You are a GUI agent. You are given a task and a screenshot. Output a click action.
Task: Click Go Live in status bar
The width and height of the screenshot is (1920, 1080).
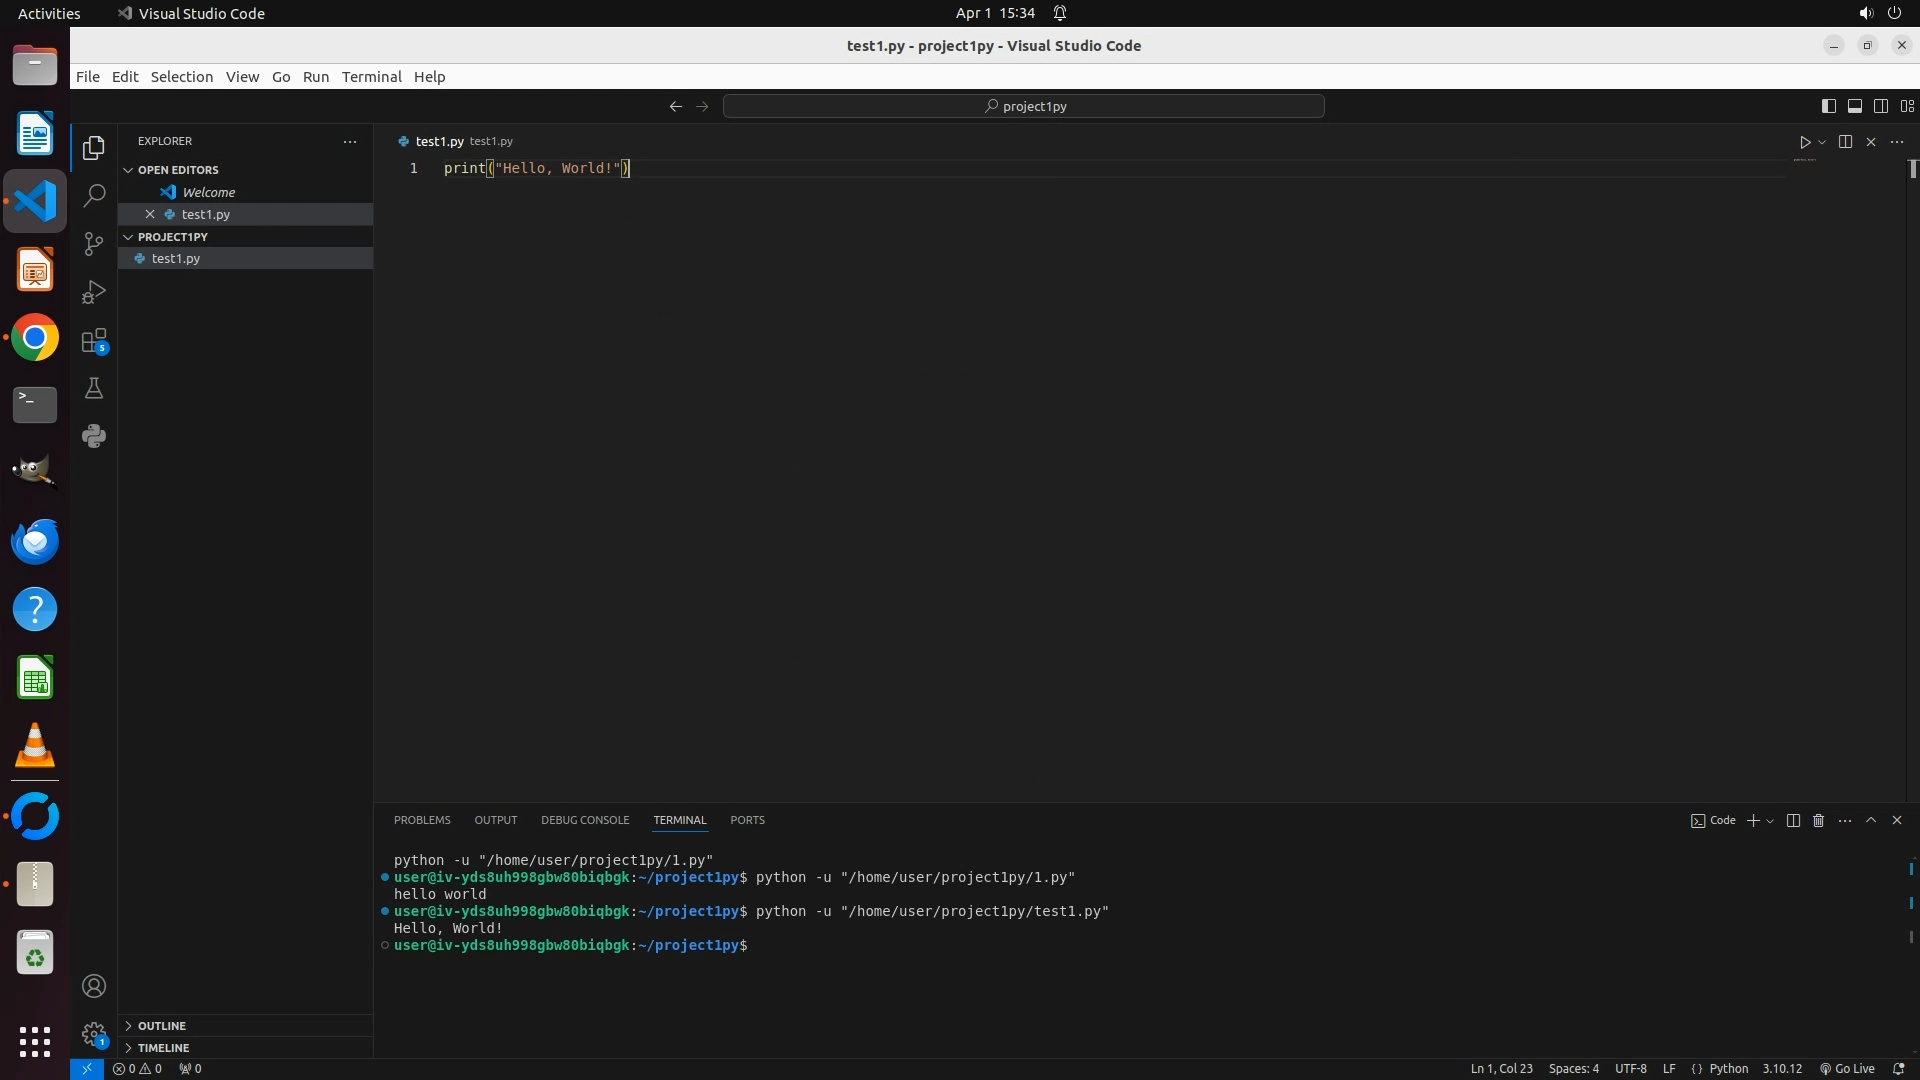point(1847,1069)
